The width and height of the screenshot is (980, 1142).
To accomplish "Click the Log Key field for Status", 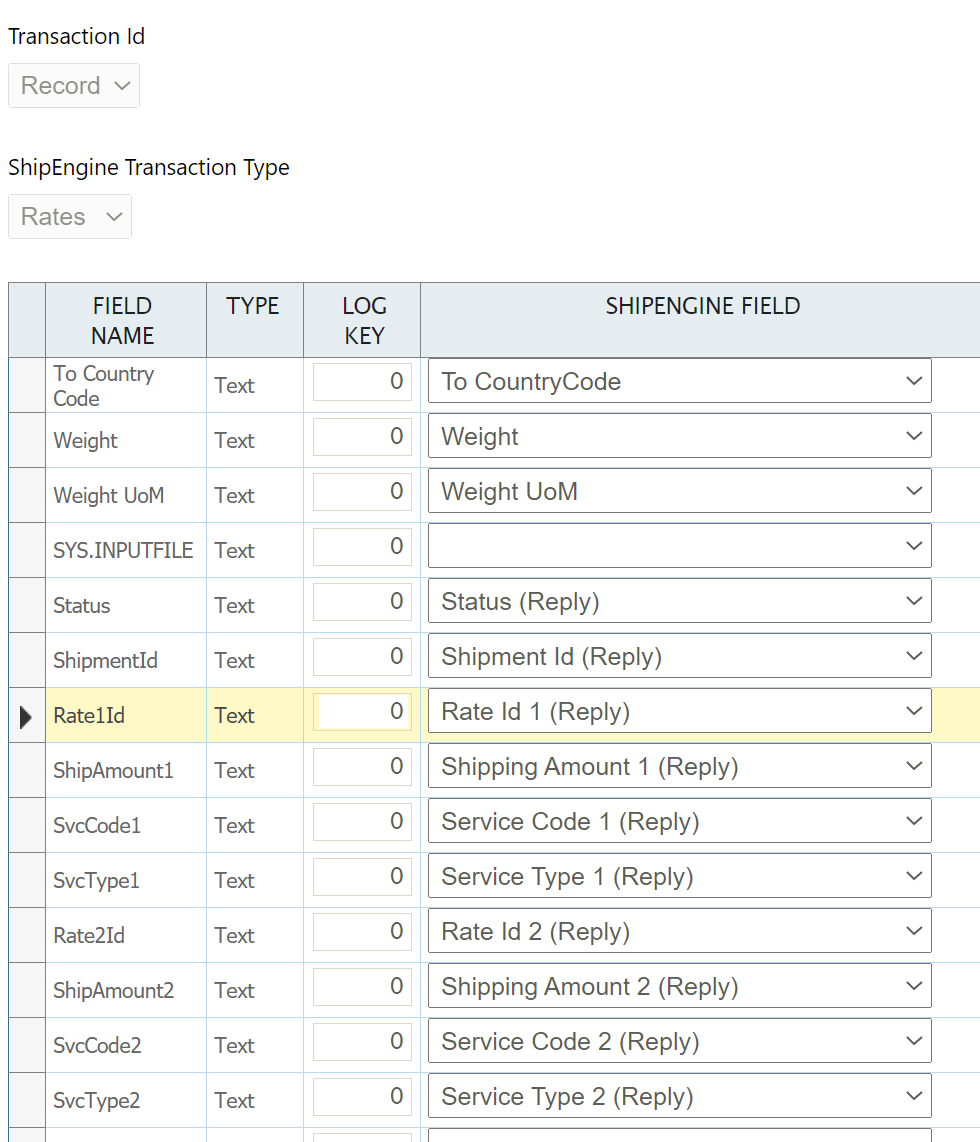I will tap(362, 602).
